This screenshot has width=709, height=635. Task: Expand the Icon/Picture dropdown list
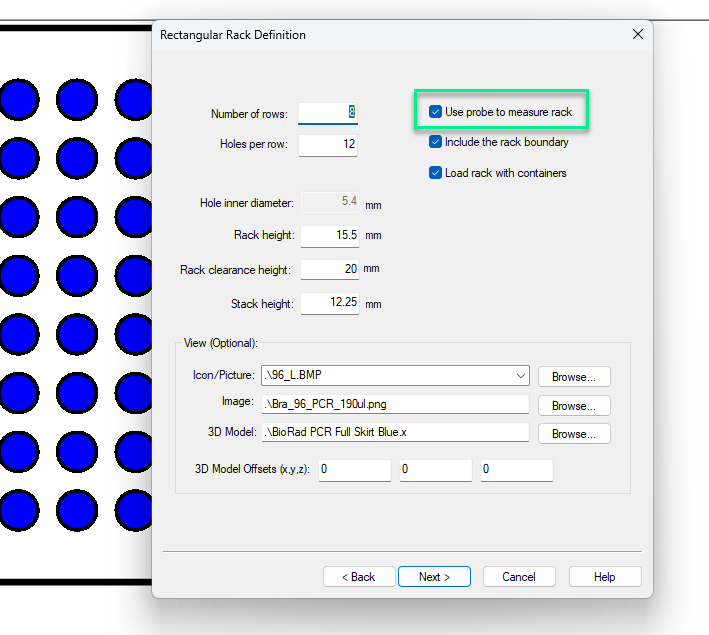click(x=520, y=376)
